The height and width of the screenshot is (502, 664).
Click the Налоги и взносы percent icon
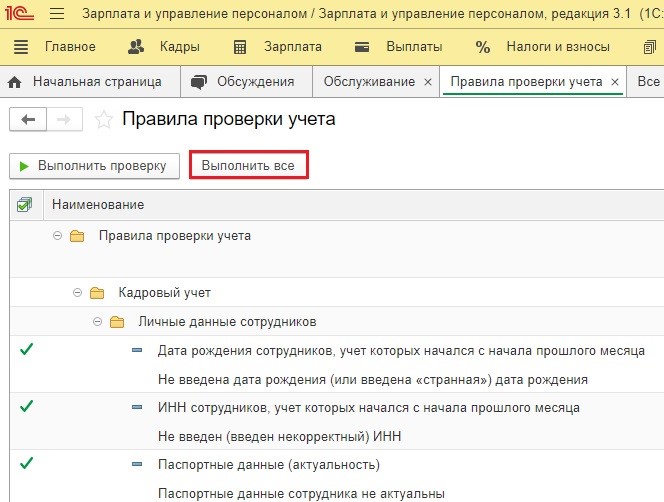click(x=483, y=47)
